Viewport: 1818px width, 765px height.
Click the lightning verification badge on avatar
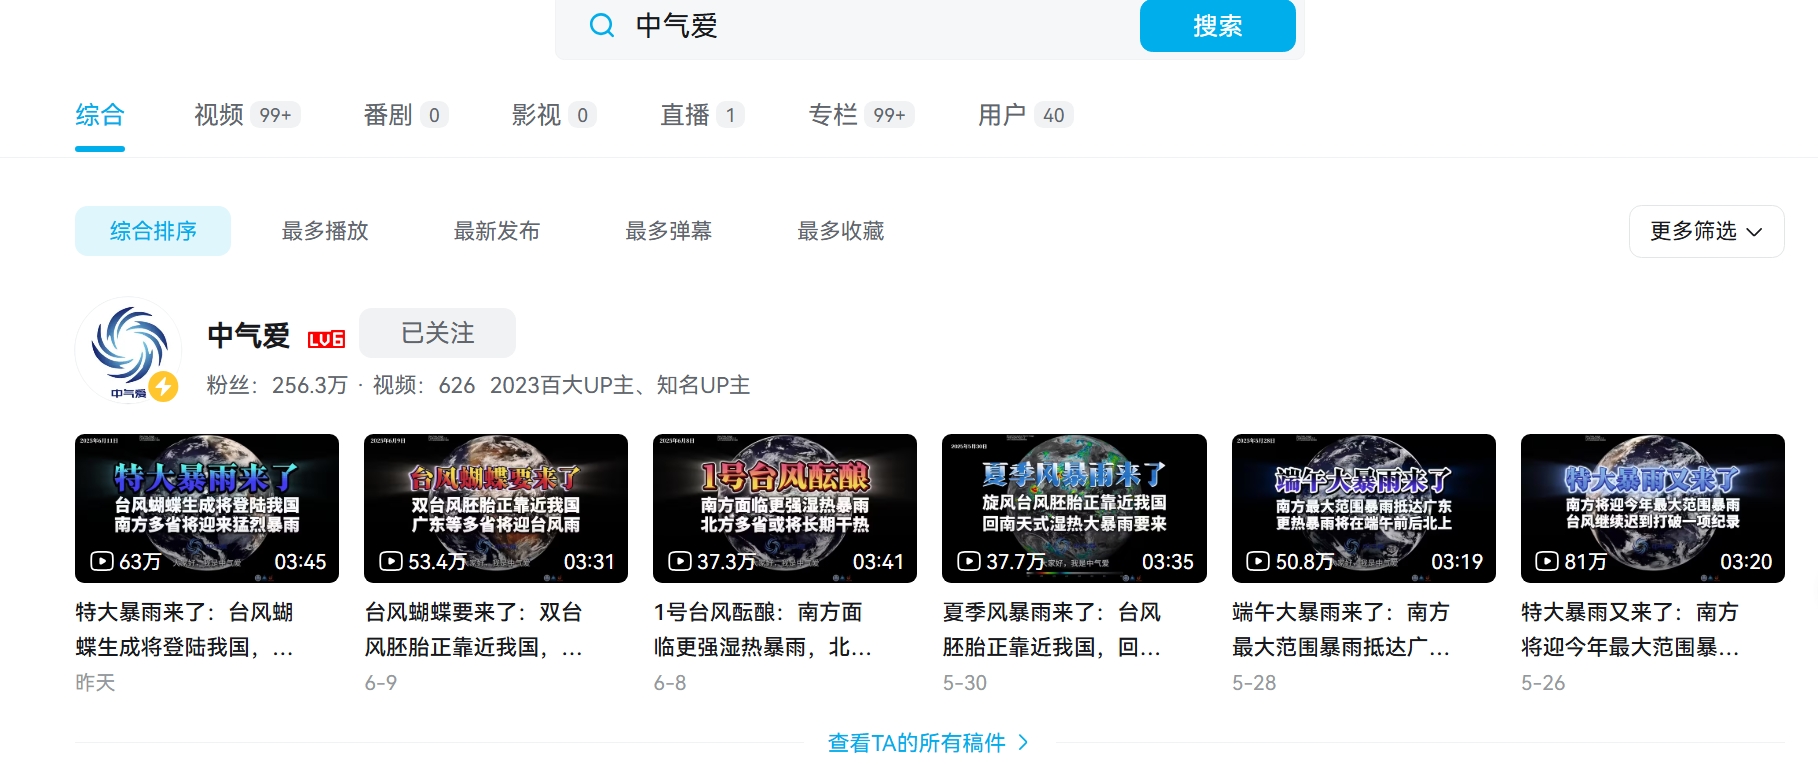(164, 386)
